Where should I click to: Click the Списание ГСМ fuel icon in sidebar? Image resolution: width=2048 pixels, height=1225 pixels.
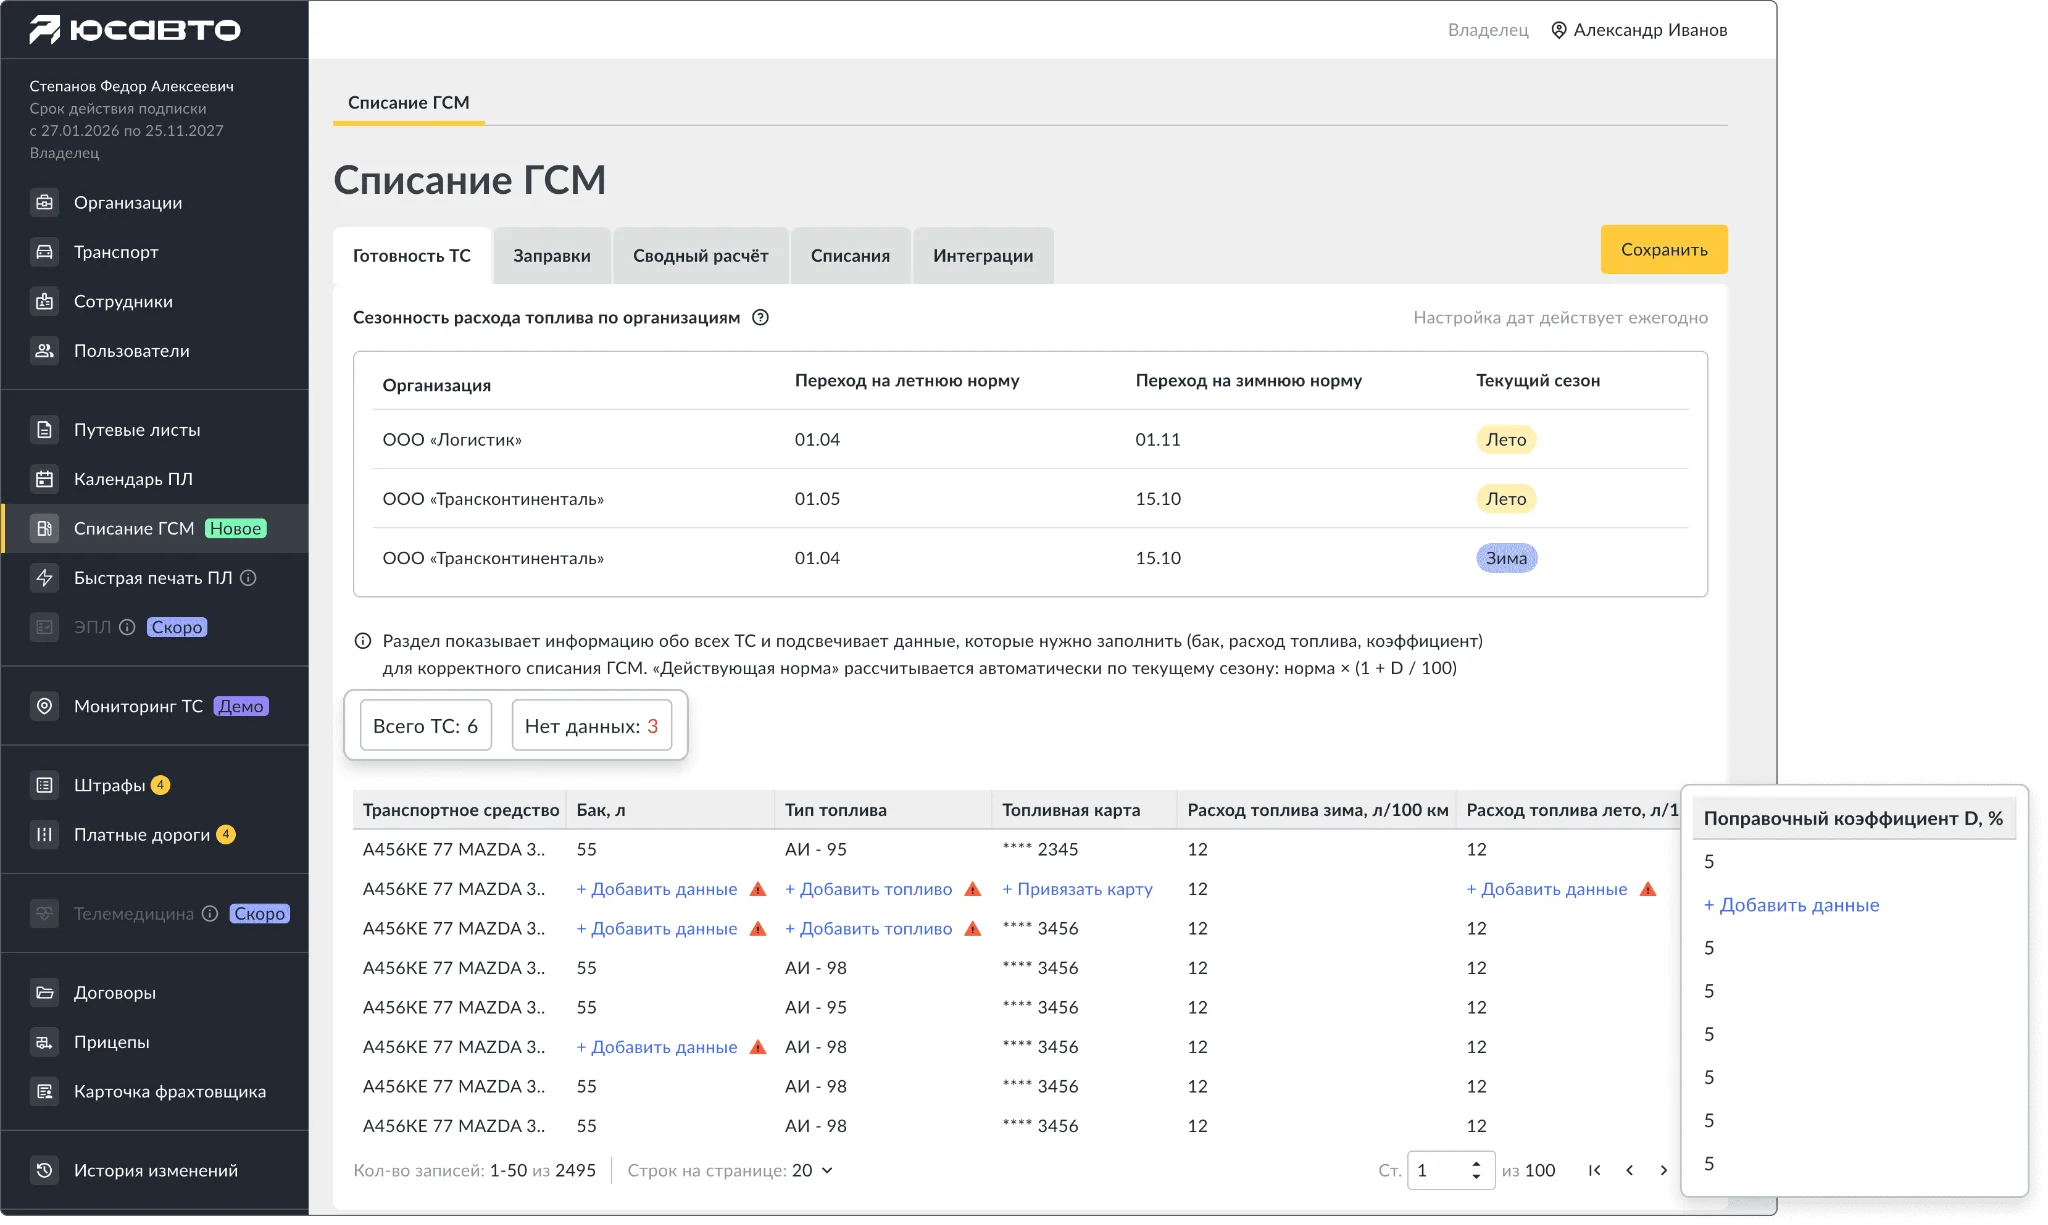point(44,528)
